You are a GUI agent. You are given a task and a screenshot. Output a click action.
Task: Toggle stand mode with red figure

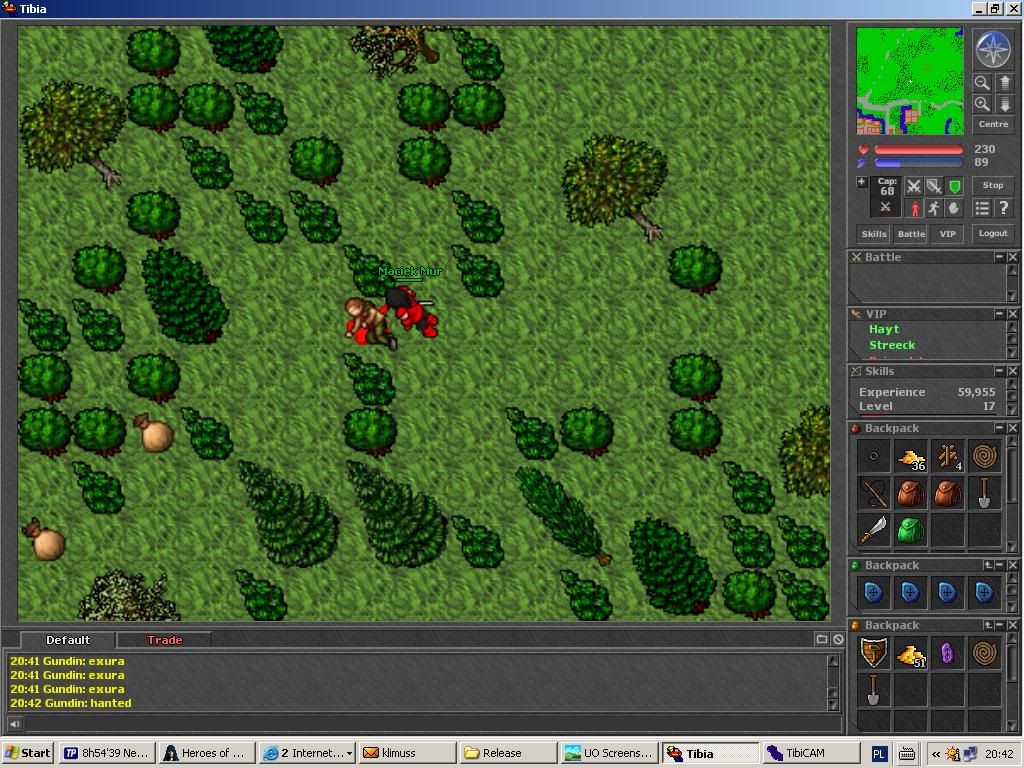coord(914,208)
